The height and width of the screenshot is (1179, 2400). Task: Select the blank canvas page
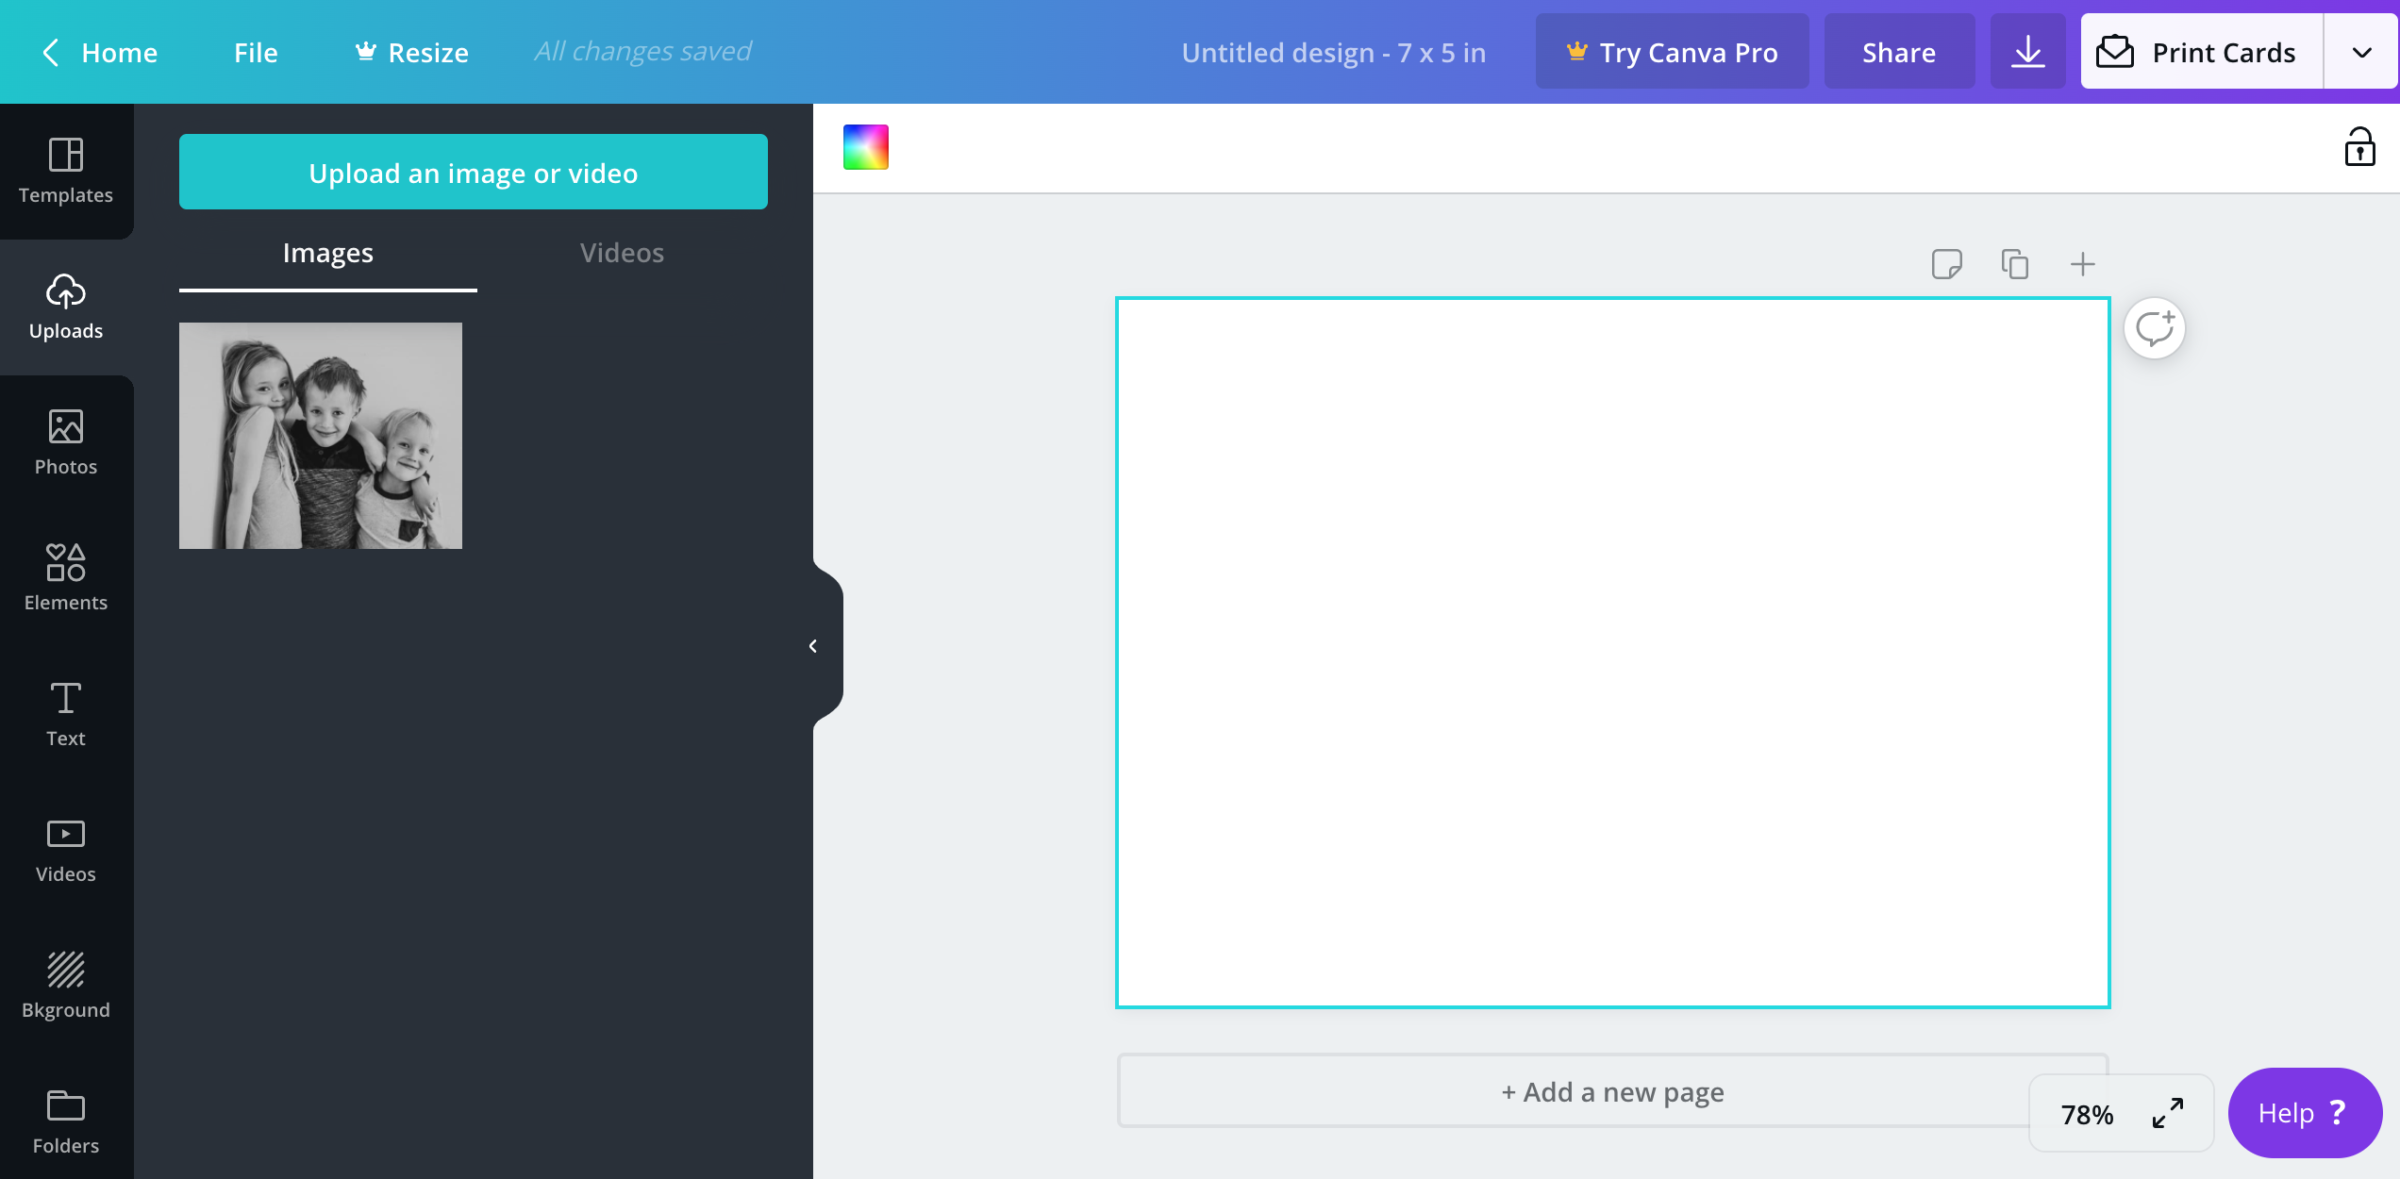[1612, 652]
